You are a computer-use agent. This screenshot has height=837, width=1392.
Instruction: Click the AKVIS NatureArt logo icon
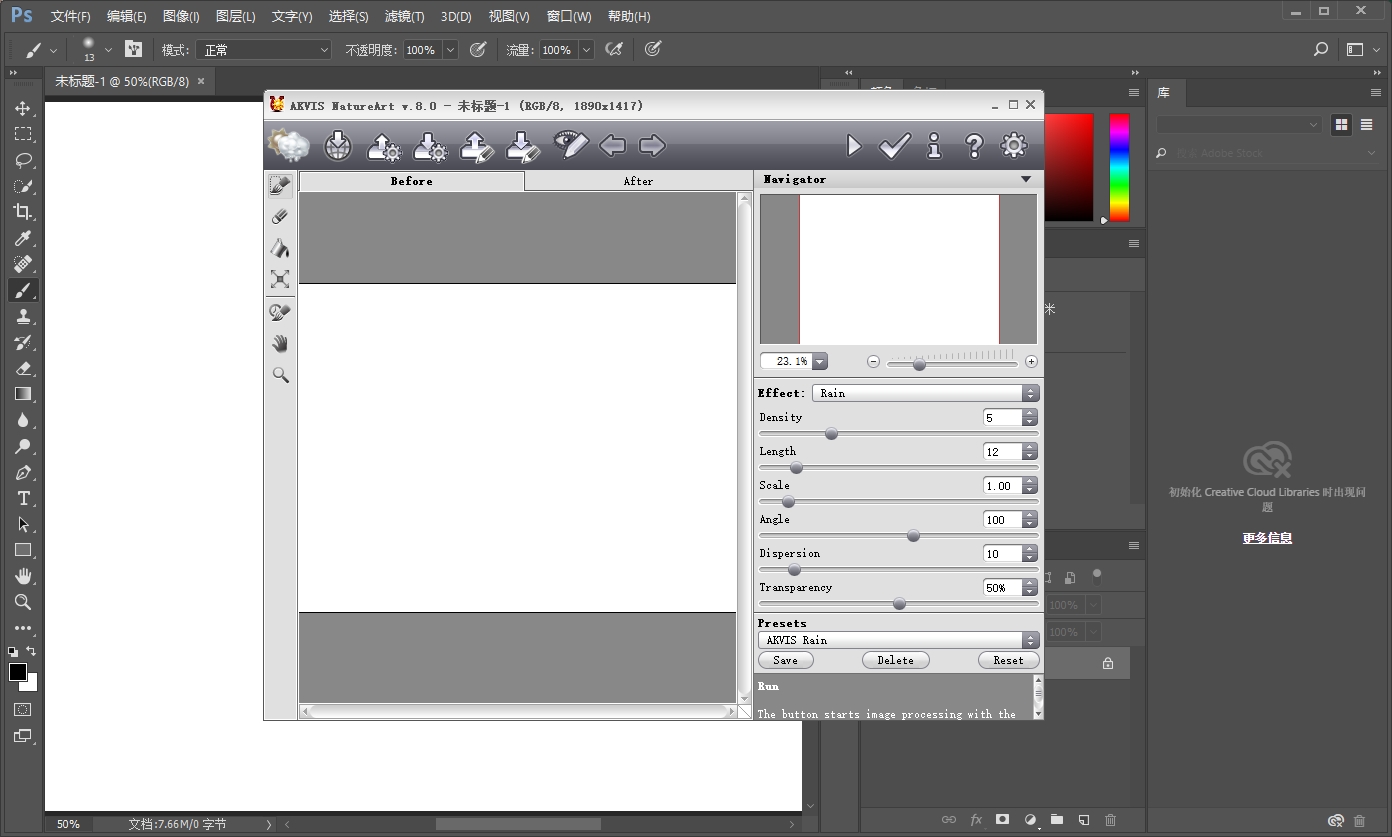(x=289, y=146)
